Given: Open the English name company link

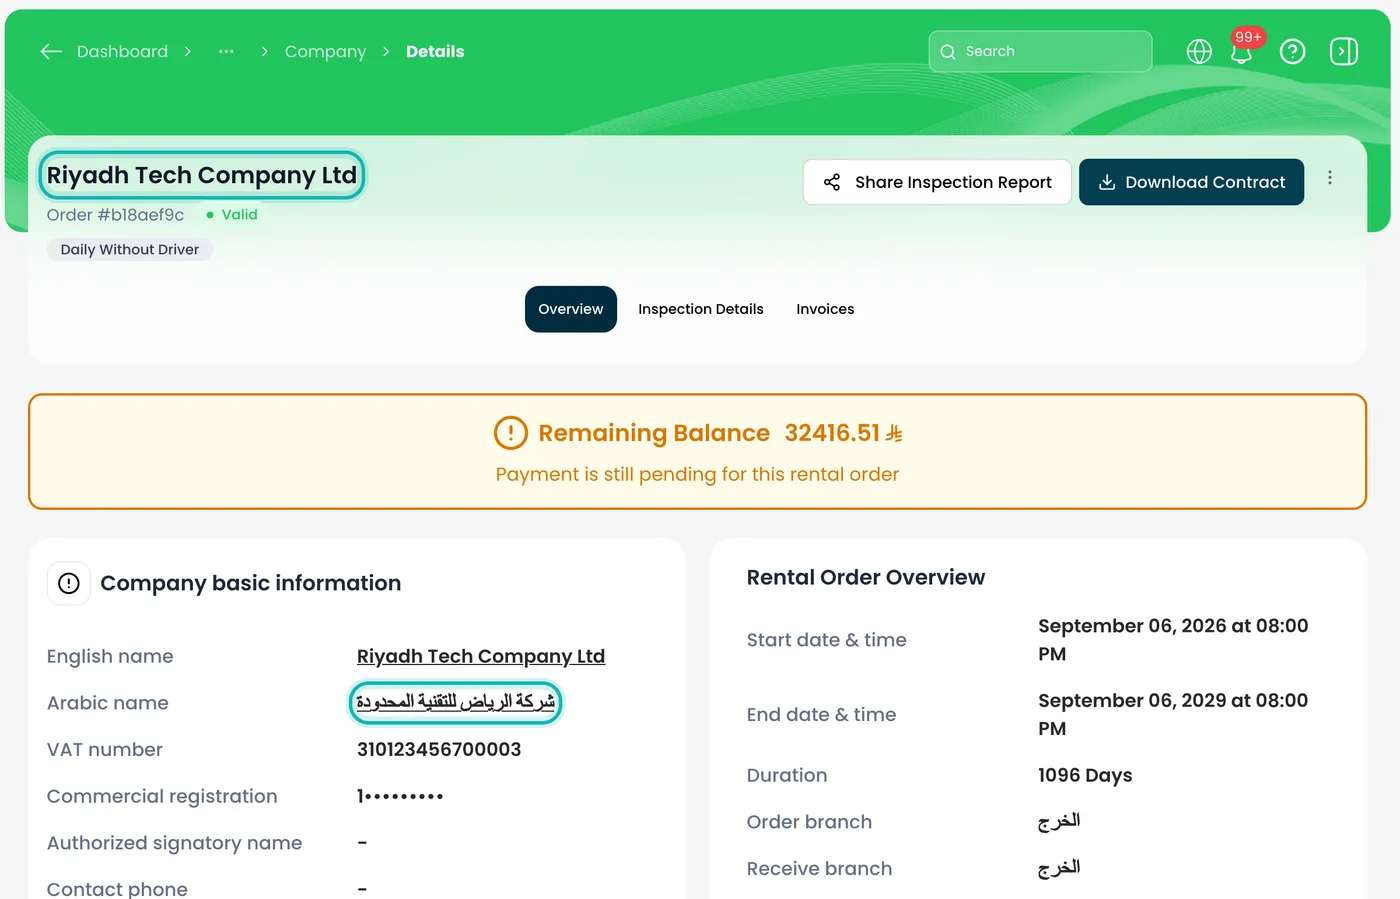Looking at the screenshot, I should (481, 656).
